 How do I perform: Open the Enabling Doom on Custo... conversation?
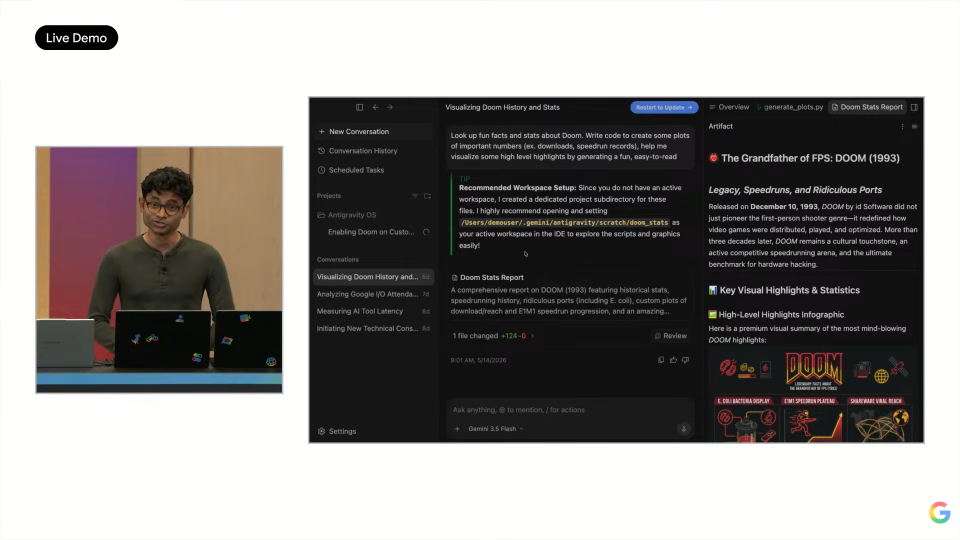click(x=371, y=232)
